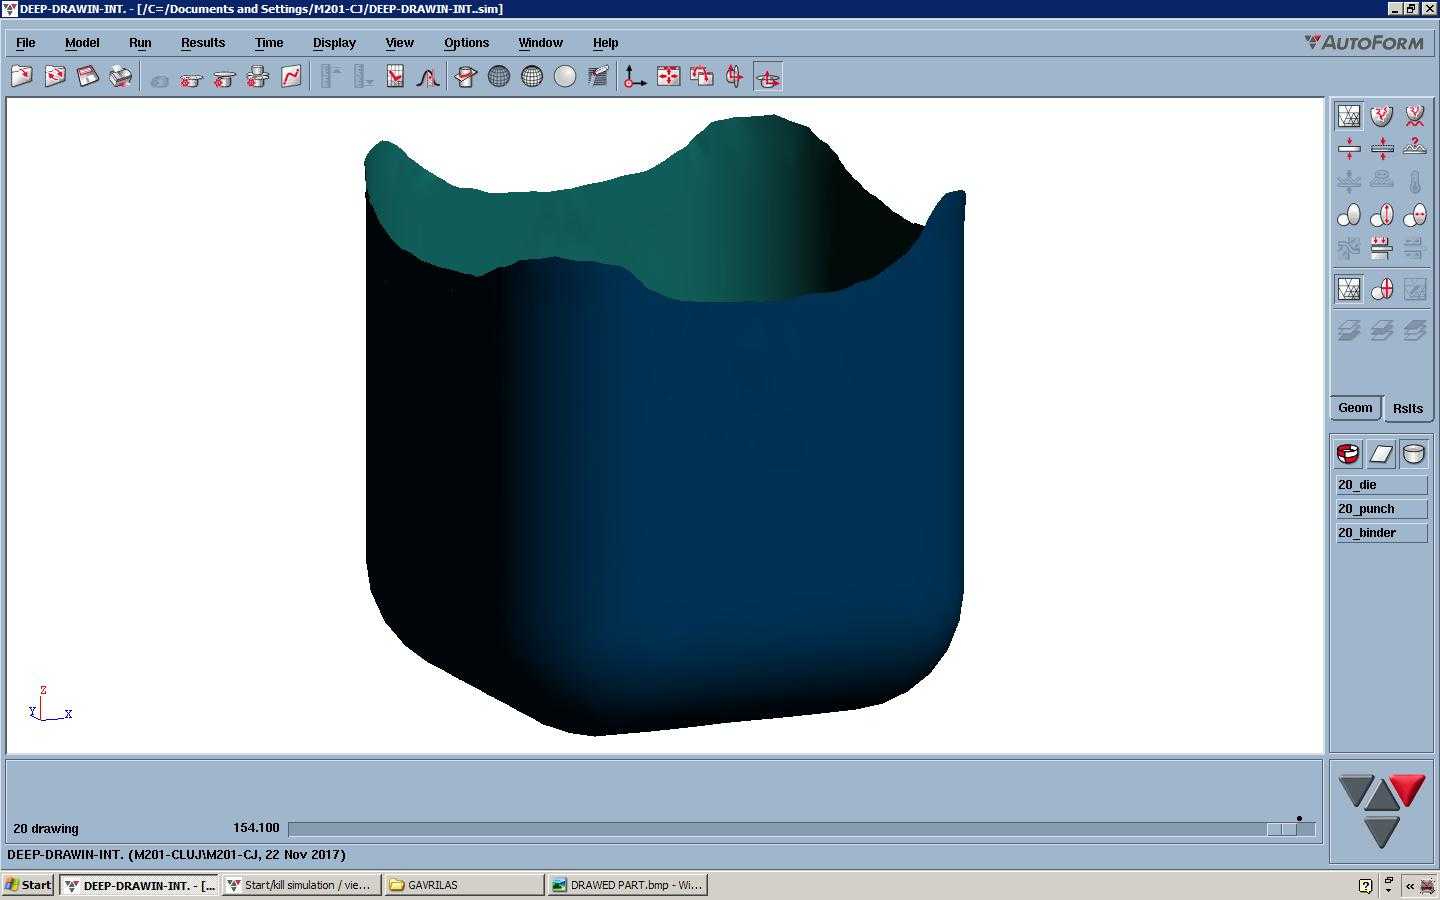Screen dimensions: 1440x900
Task: Click the help question tray icon
Action: point(1365,886)
